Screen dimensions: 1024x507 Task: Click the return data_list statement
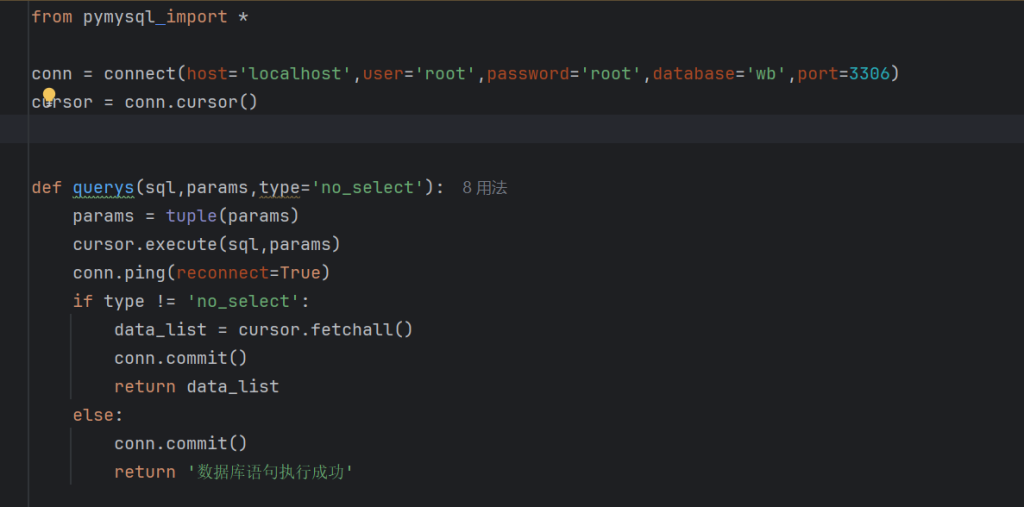tap(196, 386)
